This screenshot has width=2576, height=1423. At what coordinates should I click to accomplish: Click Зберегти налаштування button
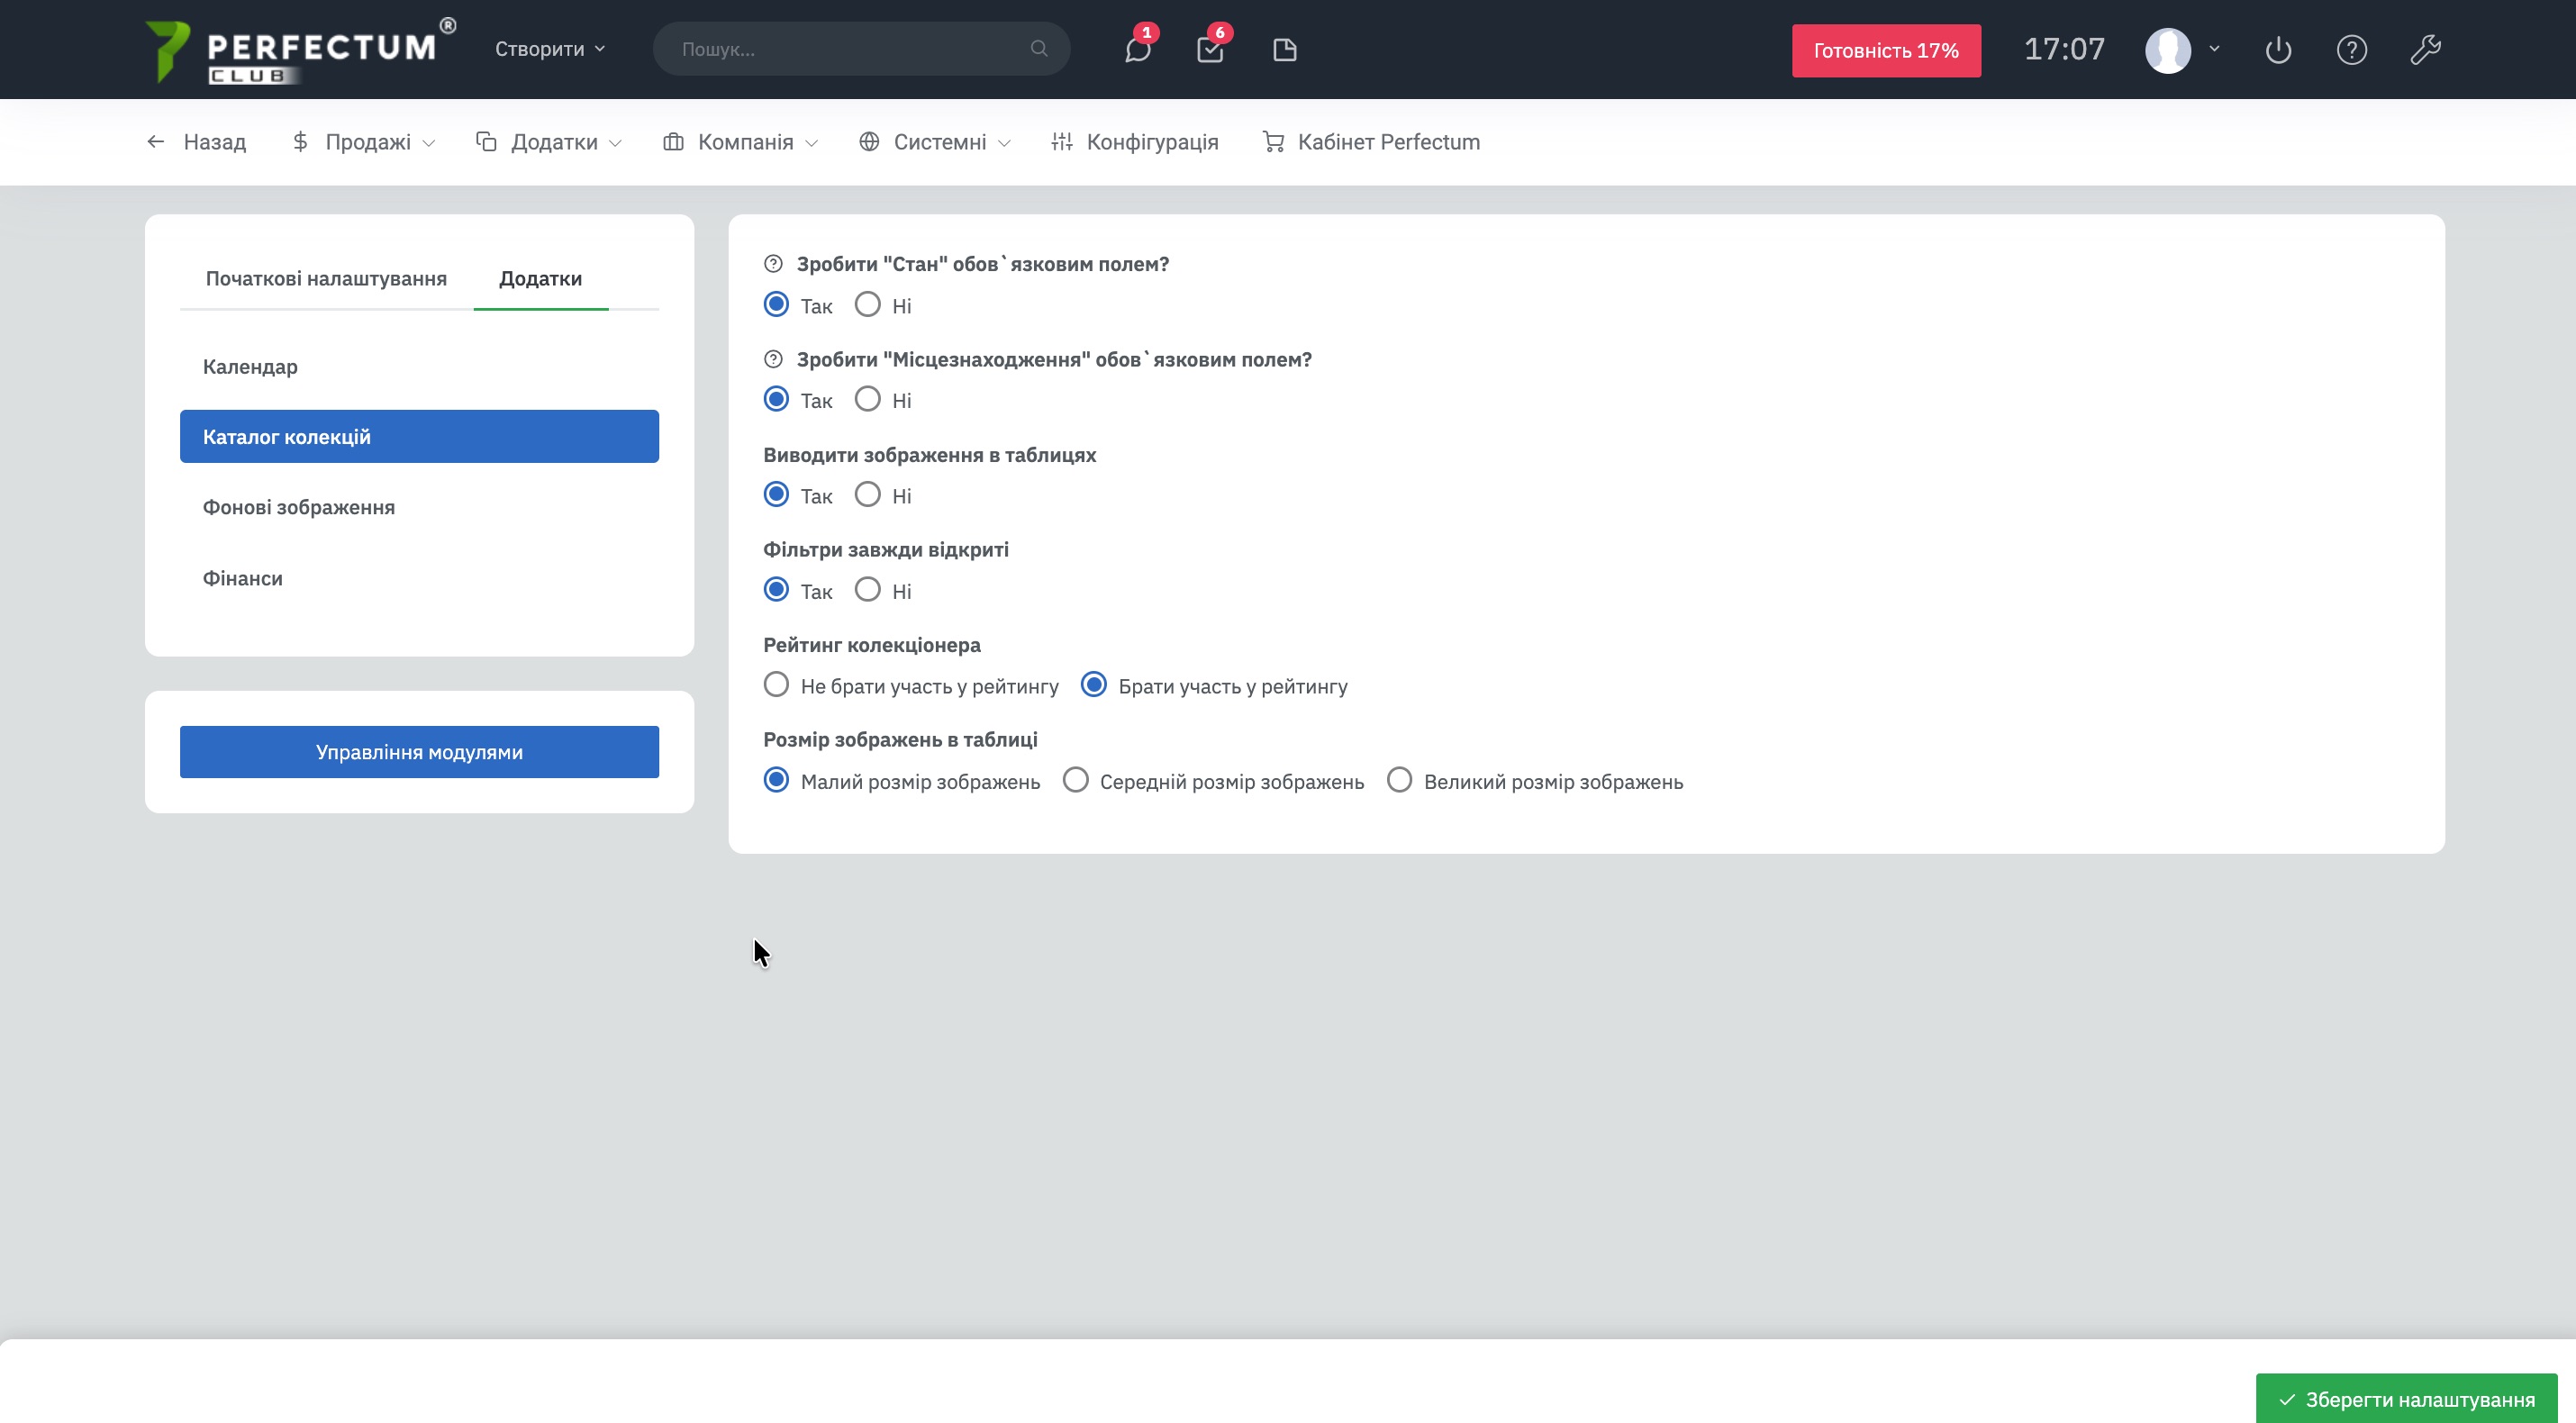[x=2407, y=1399]
